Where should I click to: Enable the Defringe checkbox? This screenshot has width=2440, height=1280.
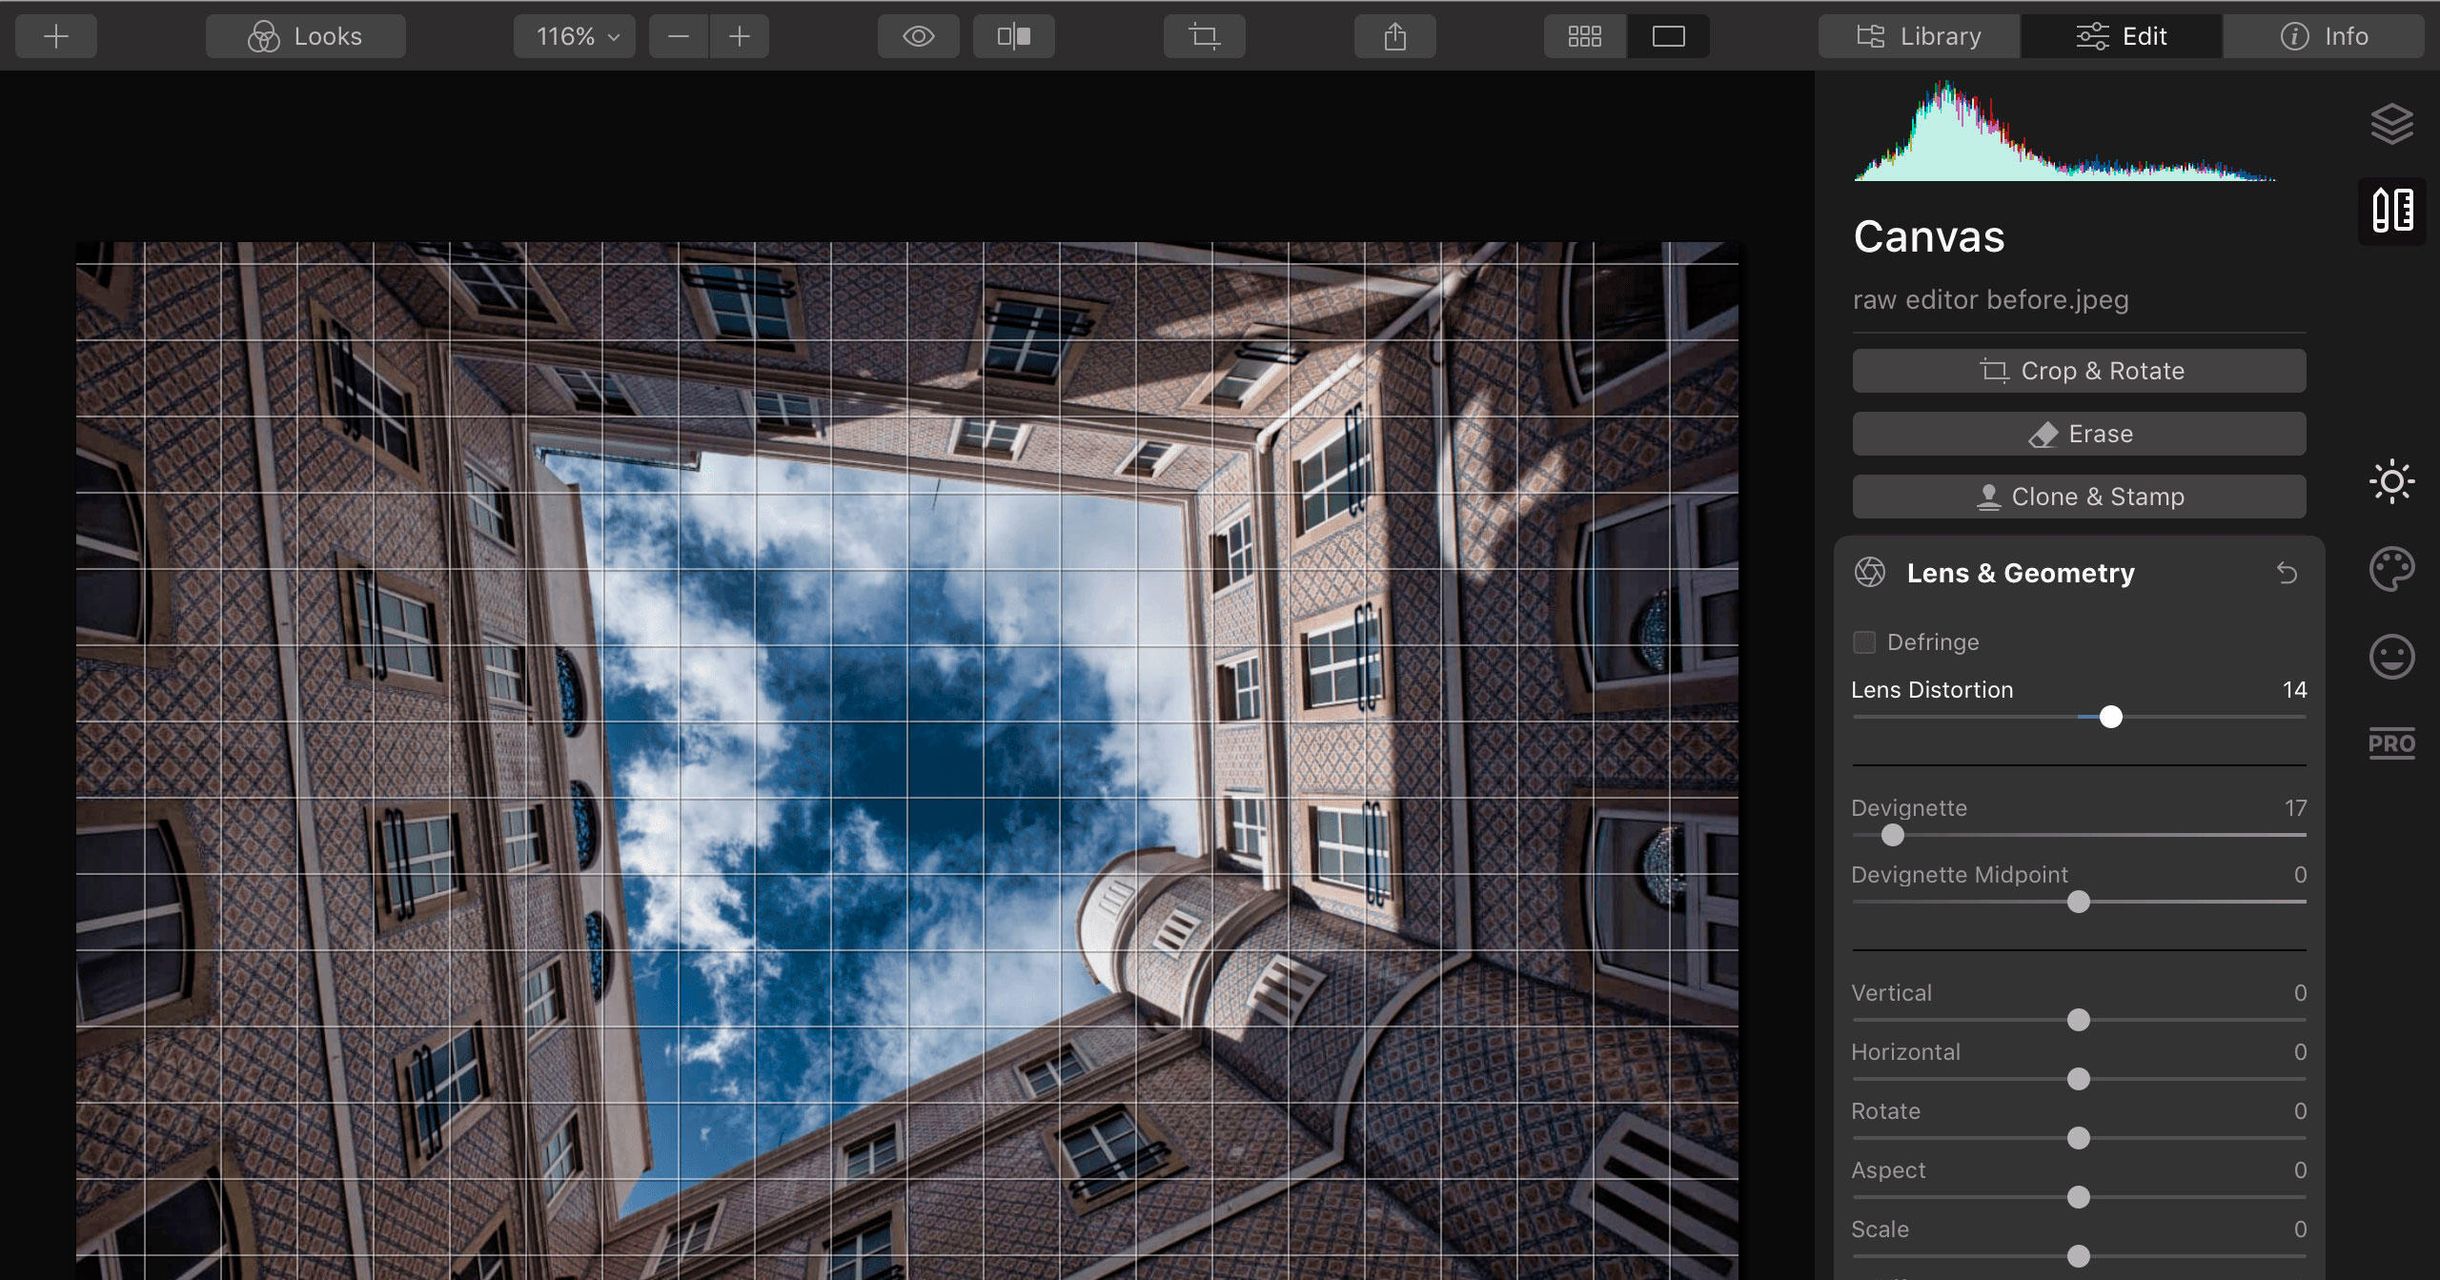pyautogui.click(x=1865, y=642)
